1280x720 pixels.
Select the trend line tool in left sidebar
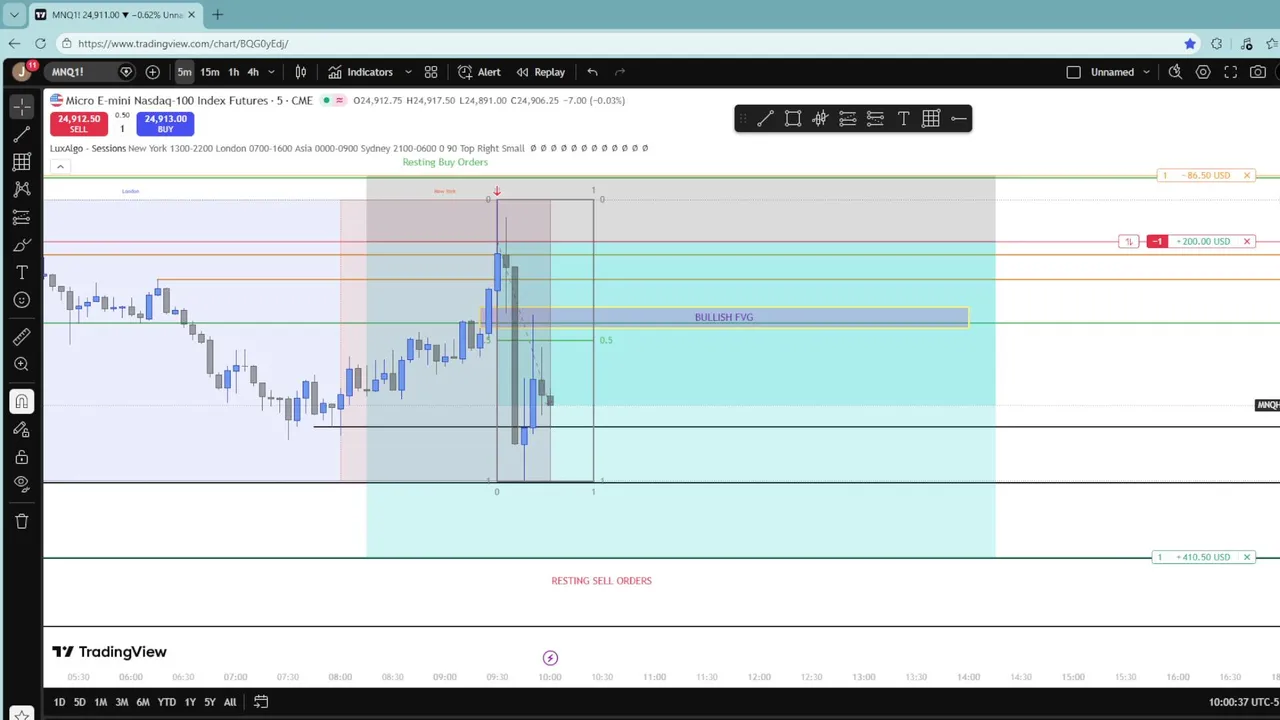[x=22, y=134]
